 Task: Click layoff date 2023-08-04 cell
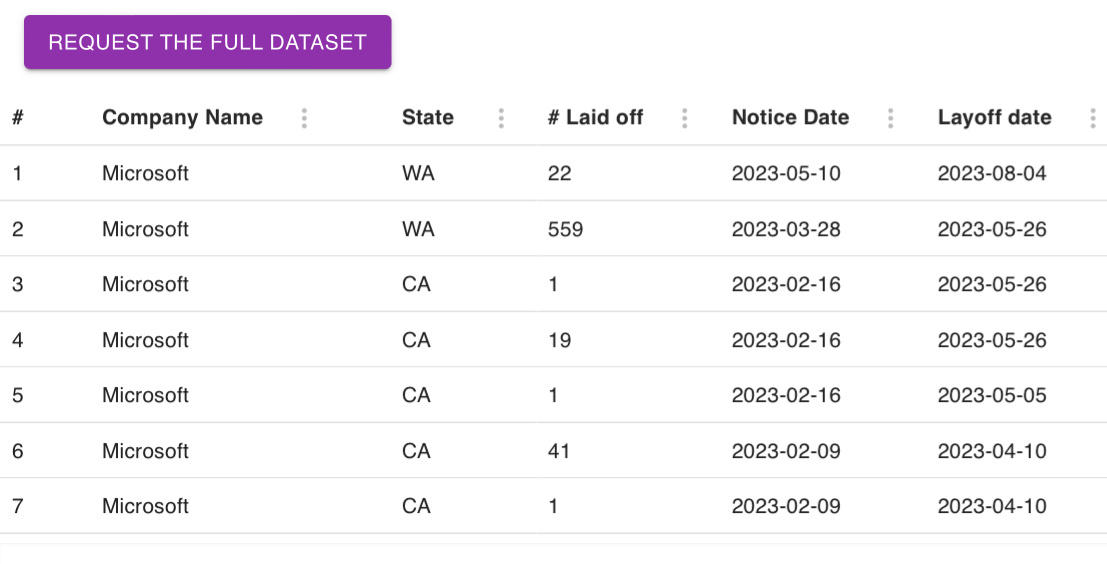click(x=992, y=173)
